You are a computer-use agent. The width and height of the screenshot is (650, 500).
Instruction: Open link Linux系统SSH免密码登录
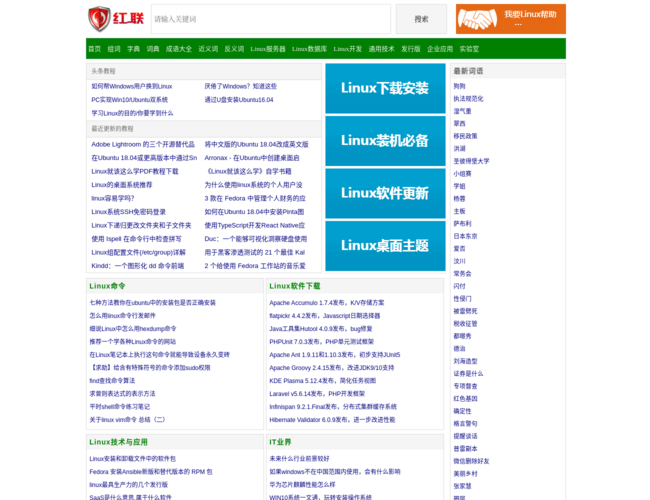click(x=129, y=212)
